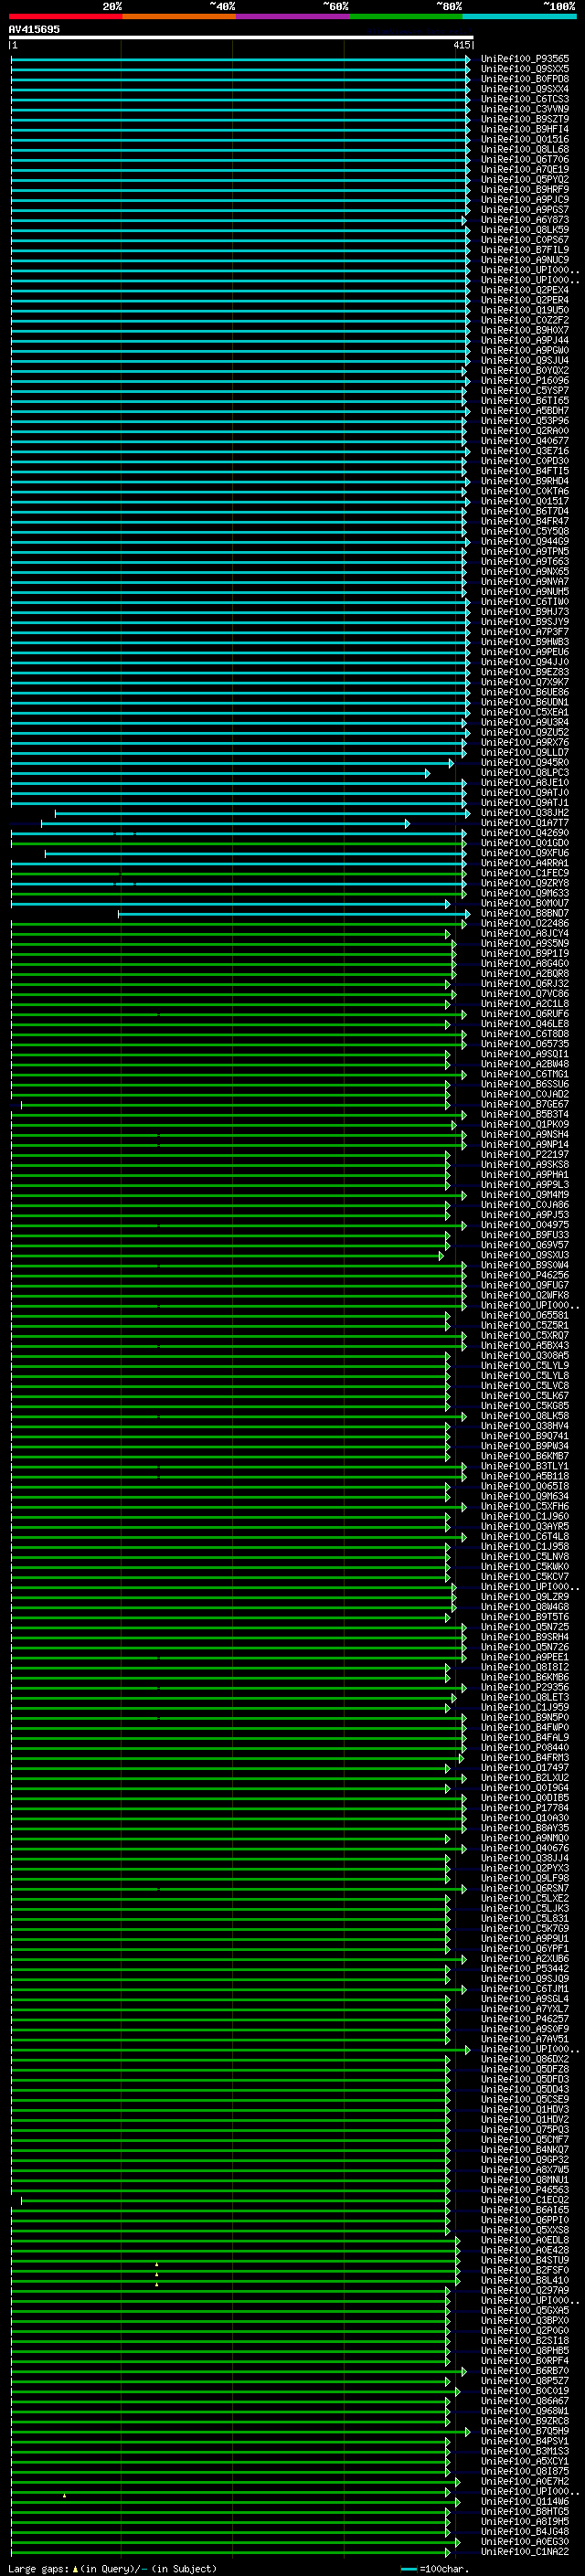Select UniRef100_B9HRF9 hit name
Screen dimensions: 585x2576
525,190
